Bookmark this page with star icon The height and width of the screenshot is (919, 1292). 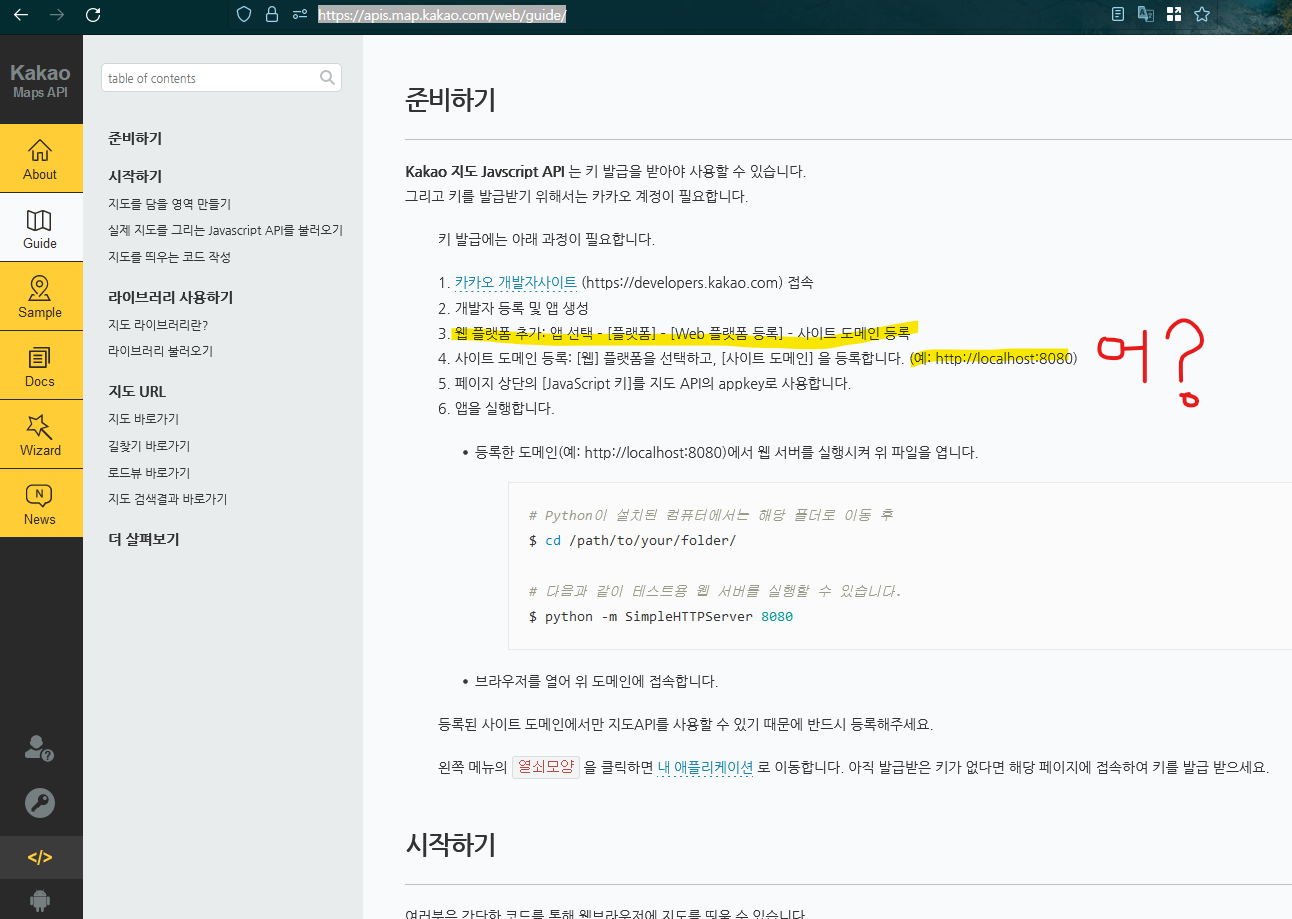tap(1202, 14)
